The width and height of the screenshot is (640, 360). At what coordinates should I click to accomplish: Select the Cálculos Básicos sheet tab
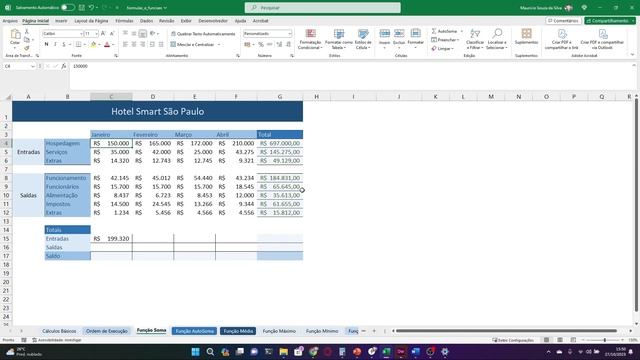click(59, 331)
